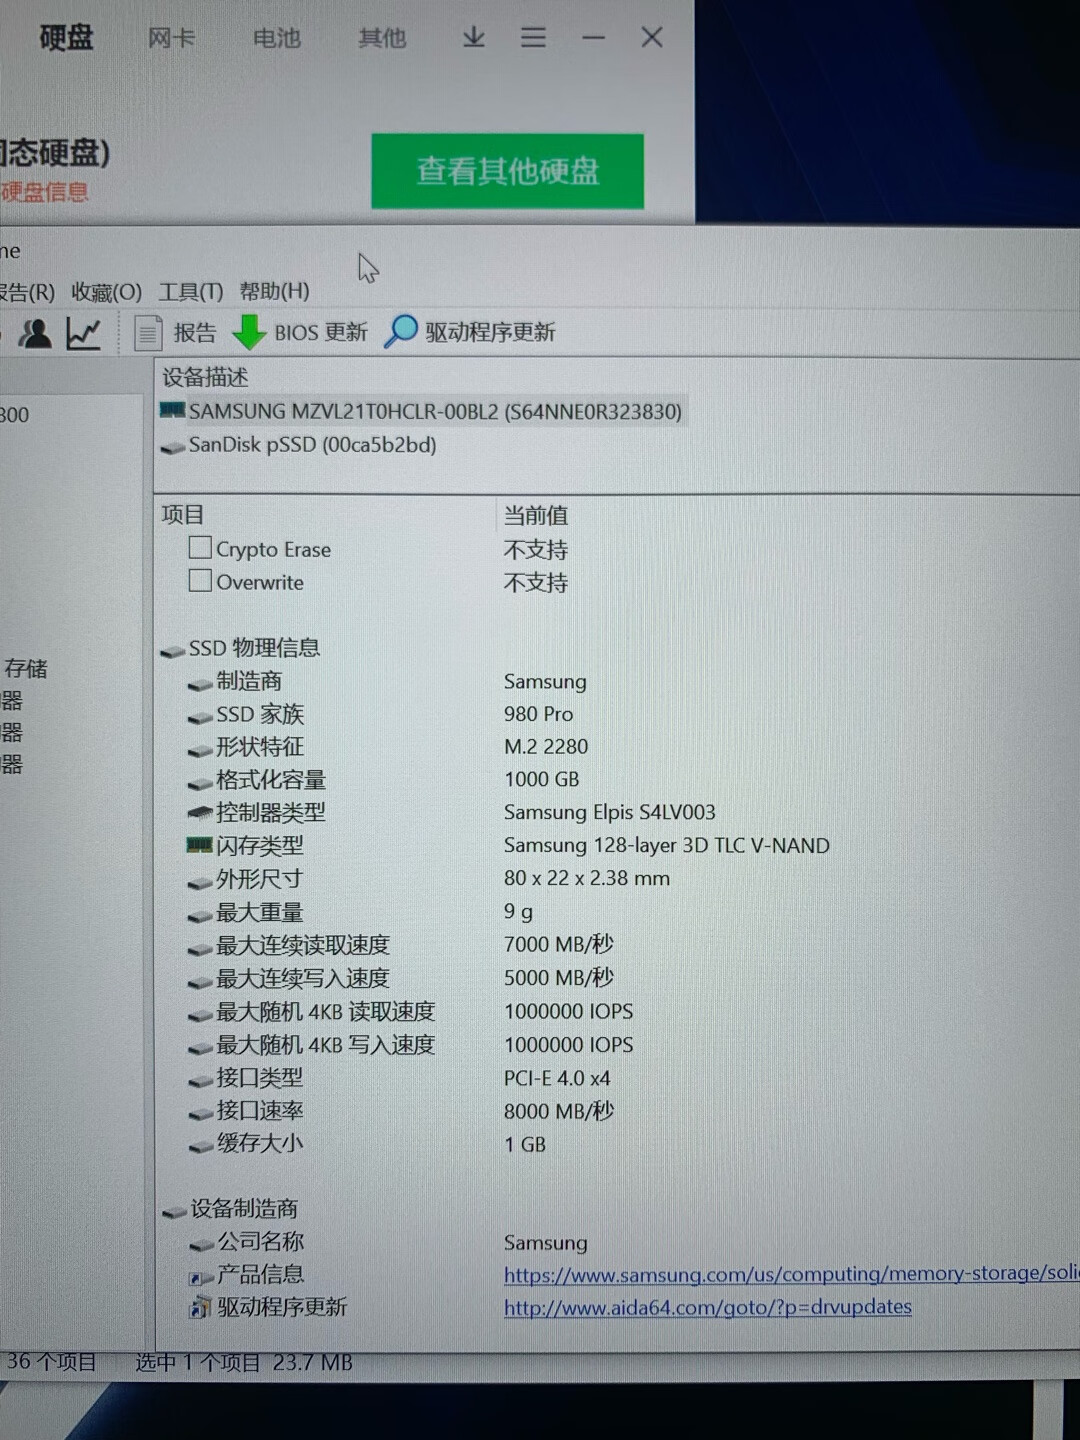Screen dimensions: 1080x1440
Task: Click the report document icon
Action: 148,333
